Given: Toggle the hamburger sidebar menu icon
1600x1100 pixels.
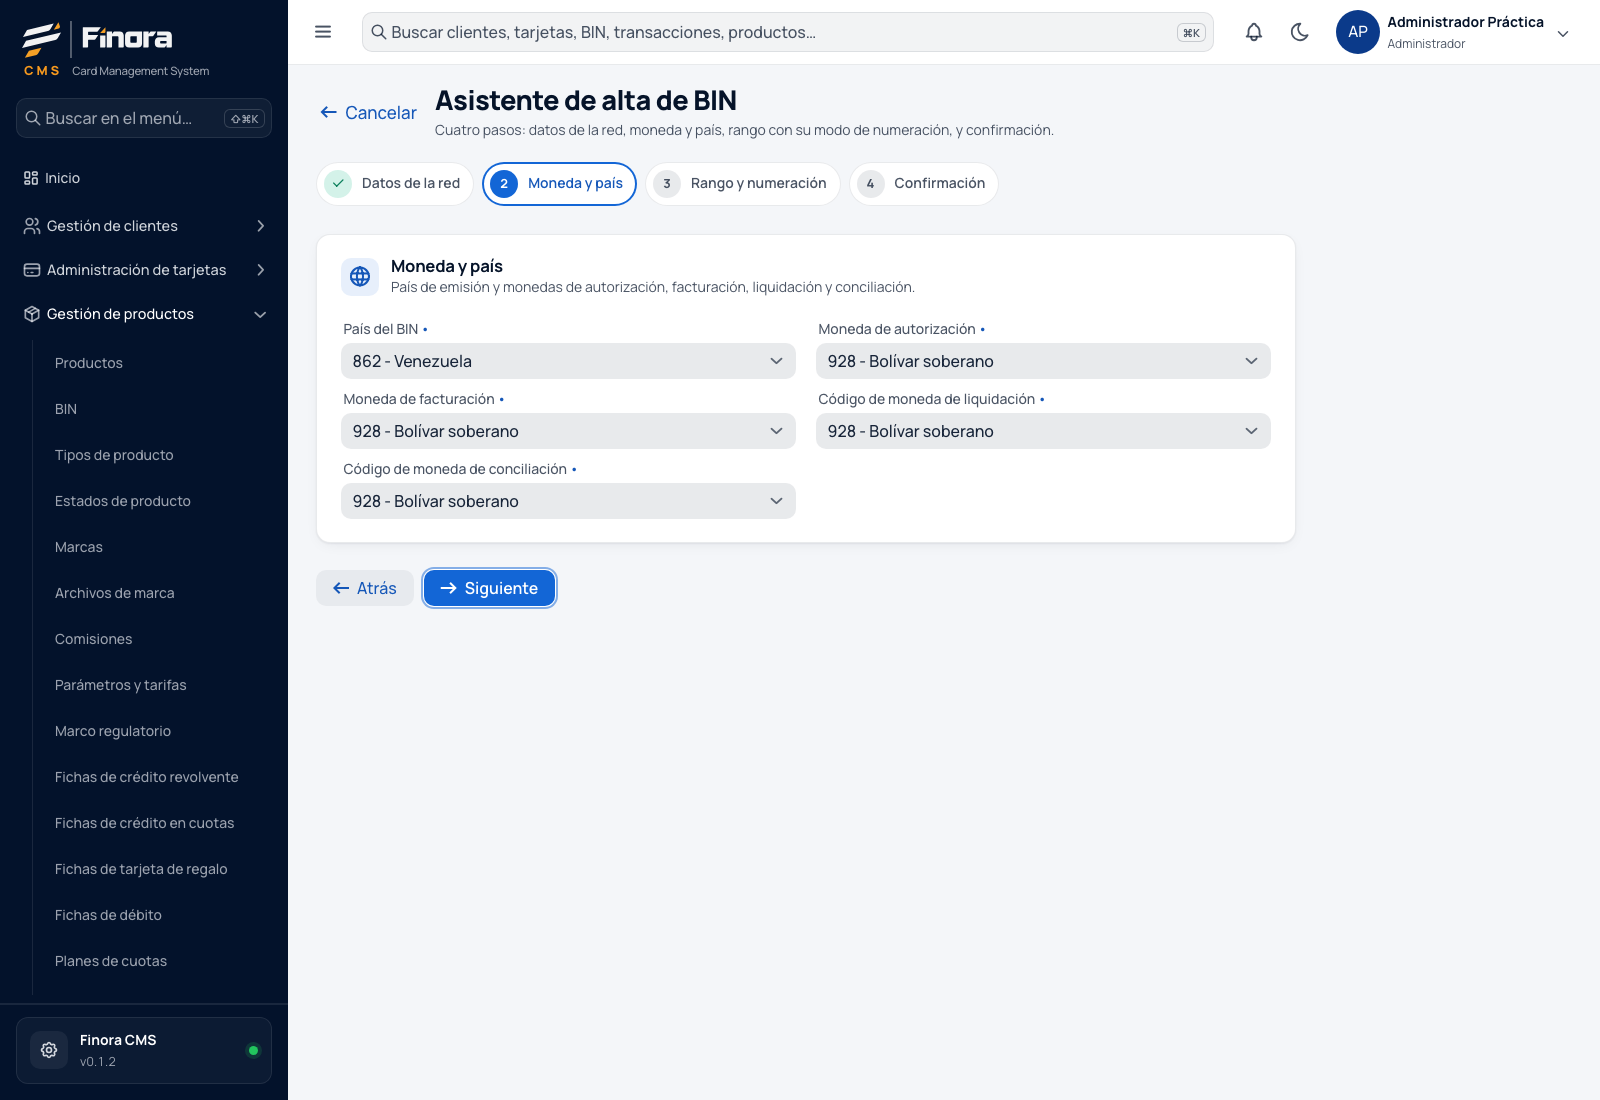Looking at the screenshot, I should [323, 32].
